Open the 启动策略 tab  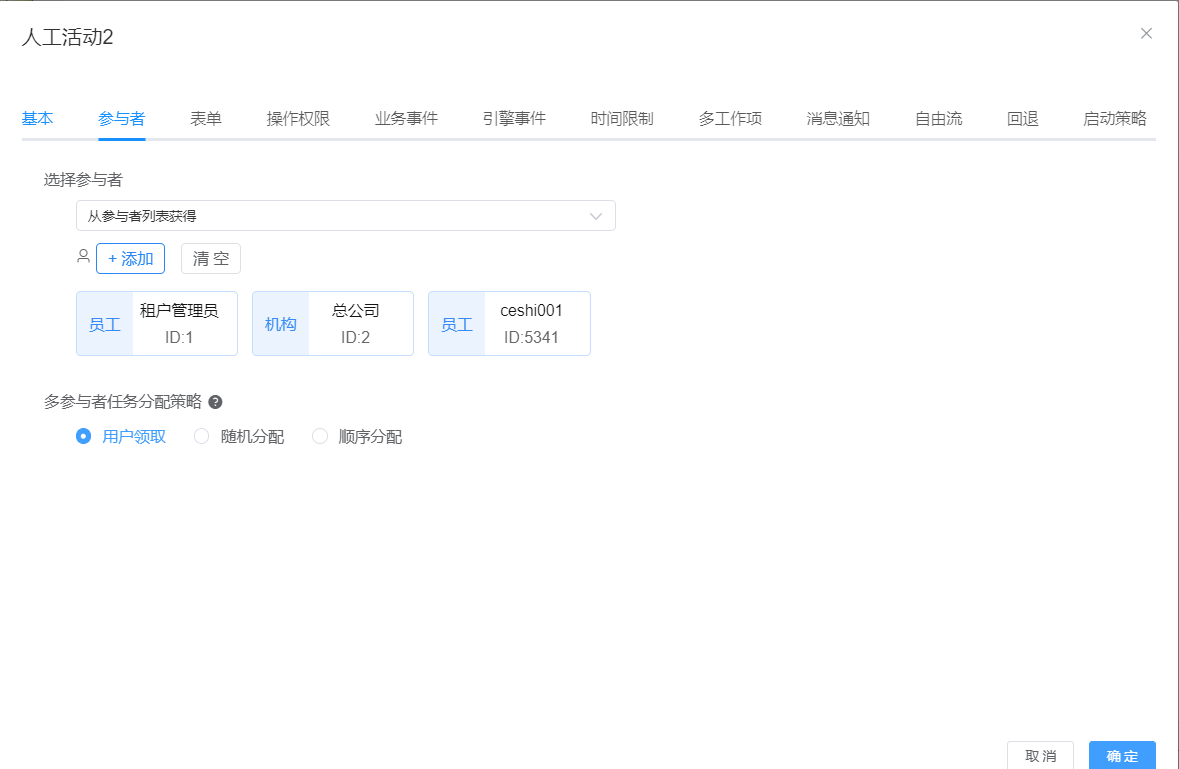pos(1114,119)
